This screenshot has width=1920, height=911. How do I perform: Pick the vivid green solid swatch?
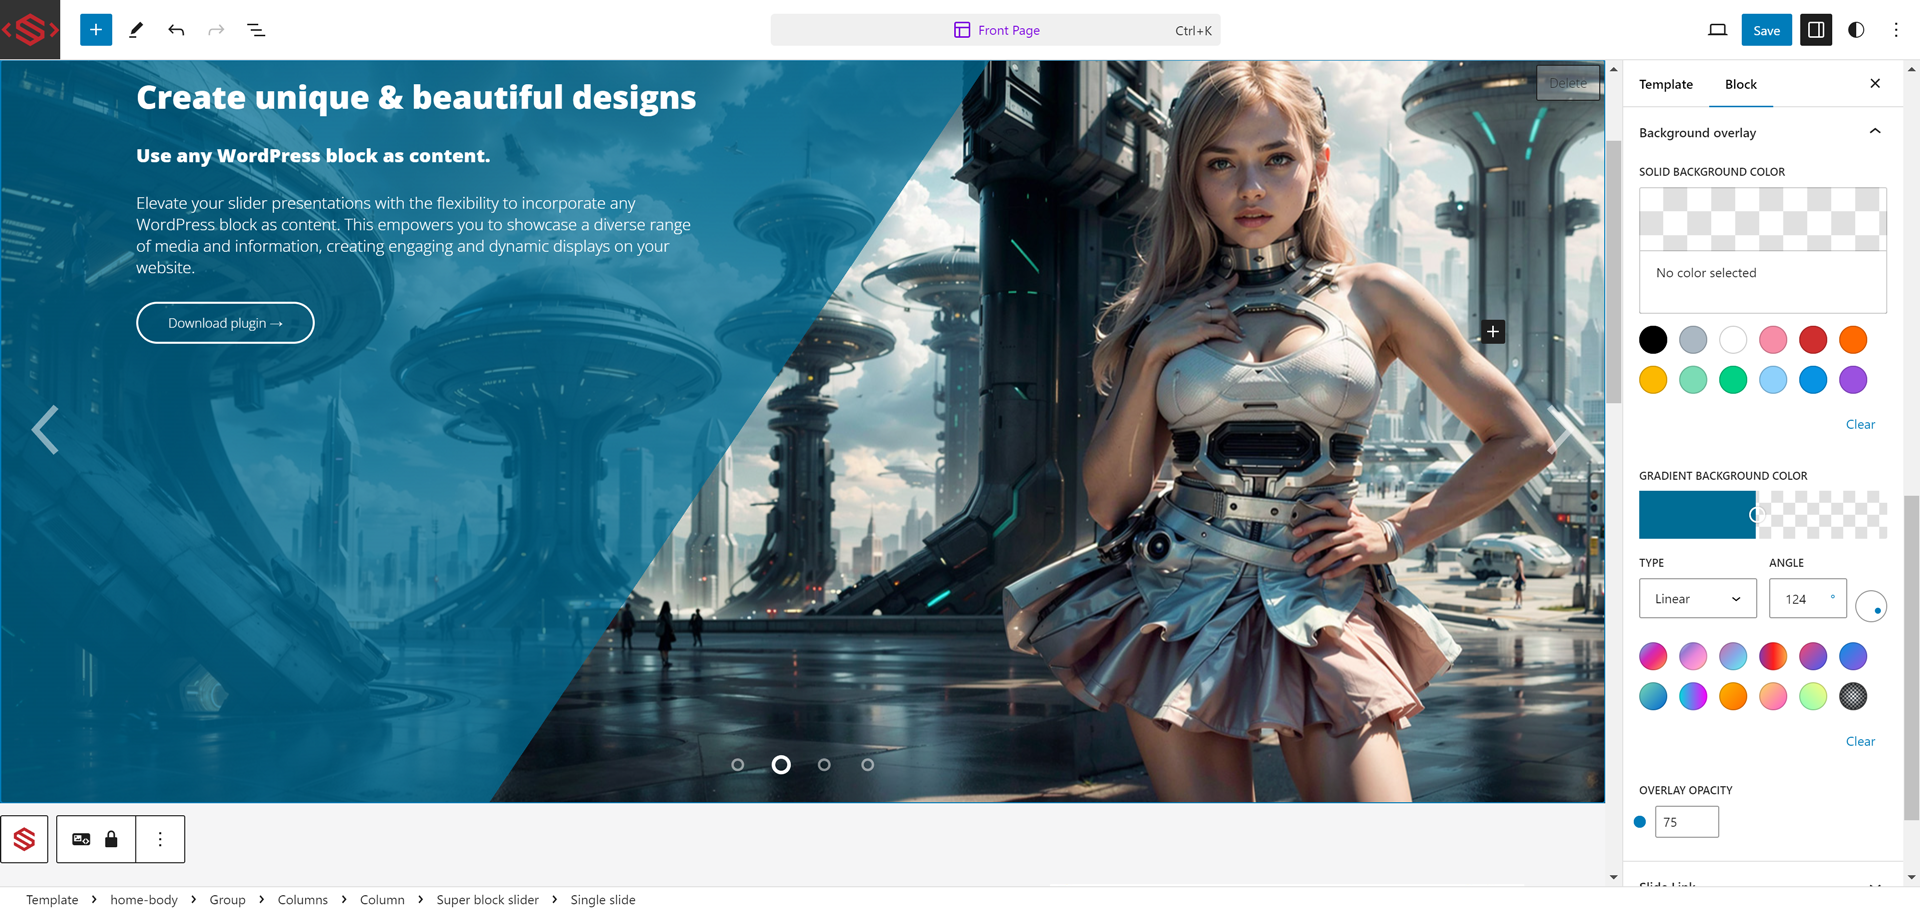(1733, 380)
